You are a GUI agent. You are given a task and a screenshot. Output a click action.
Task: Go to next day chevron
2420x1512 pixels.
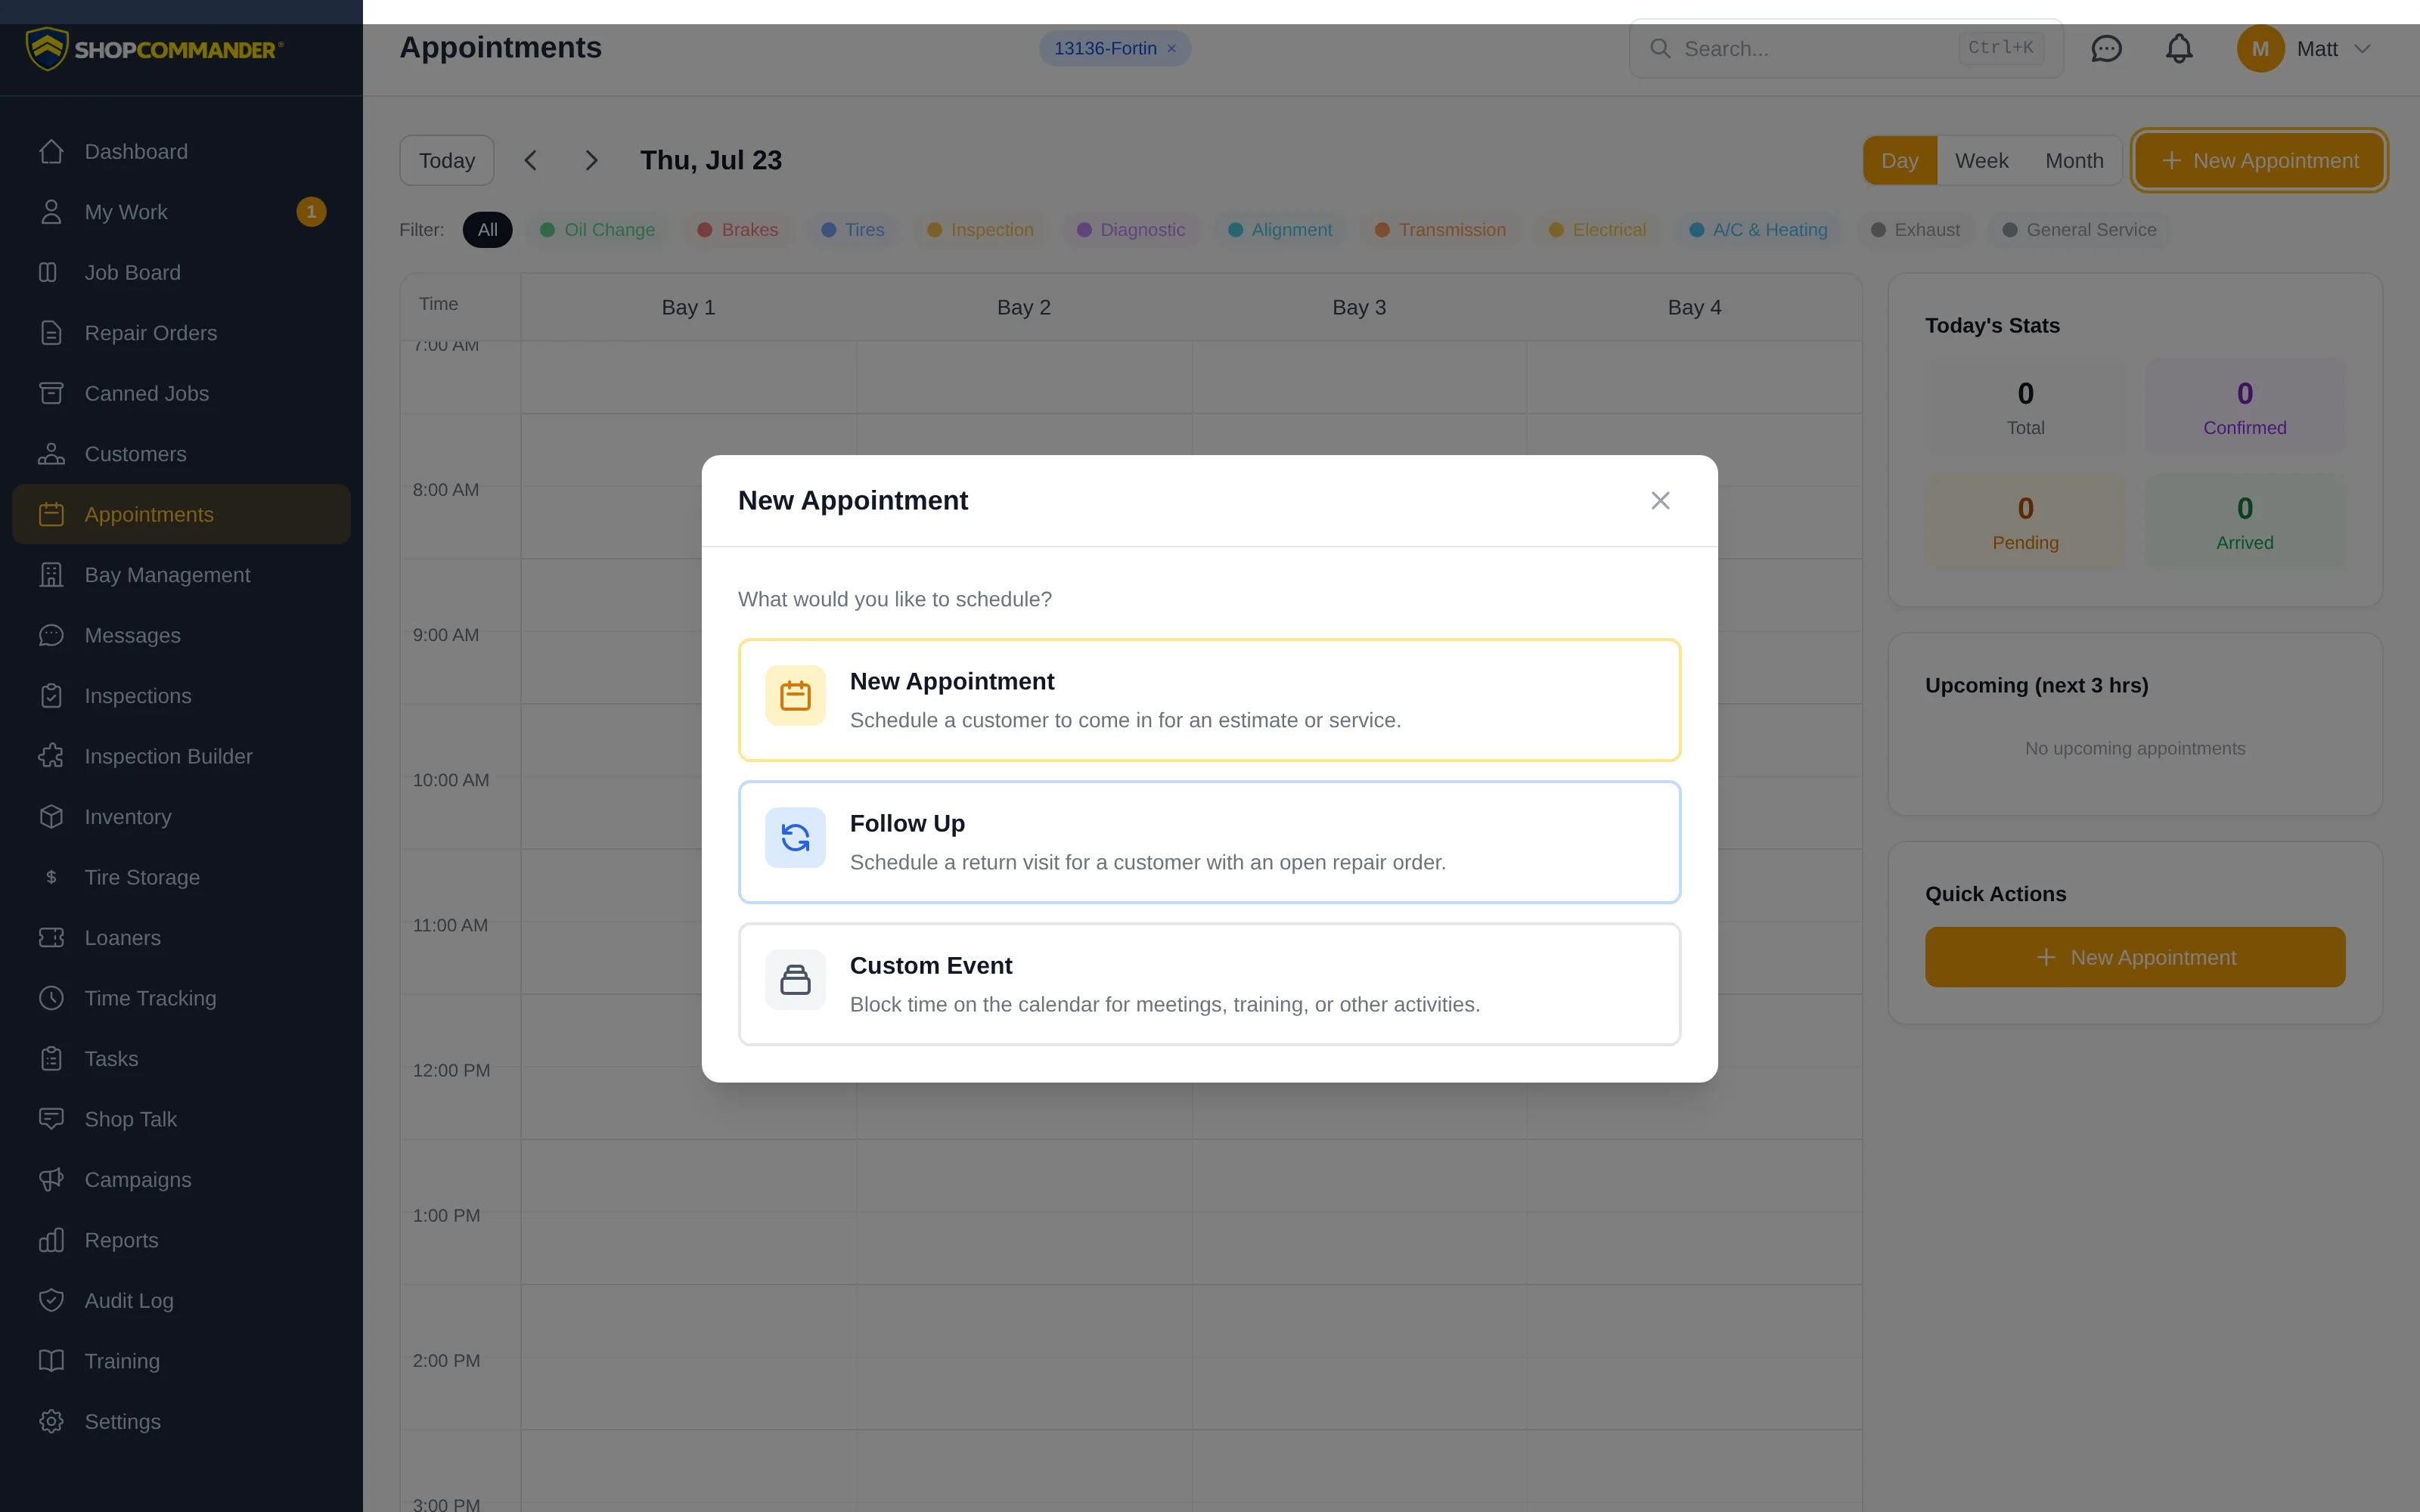pyautogui.click(x=591, y=160)
